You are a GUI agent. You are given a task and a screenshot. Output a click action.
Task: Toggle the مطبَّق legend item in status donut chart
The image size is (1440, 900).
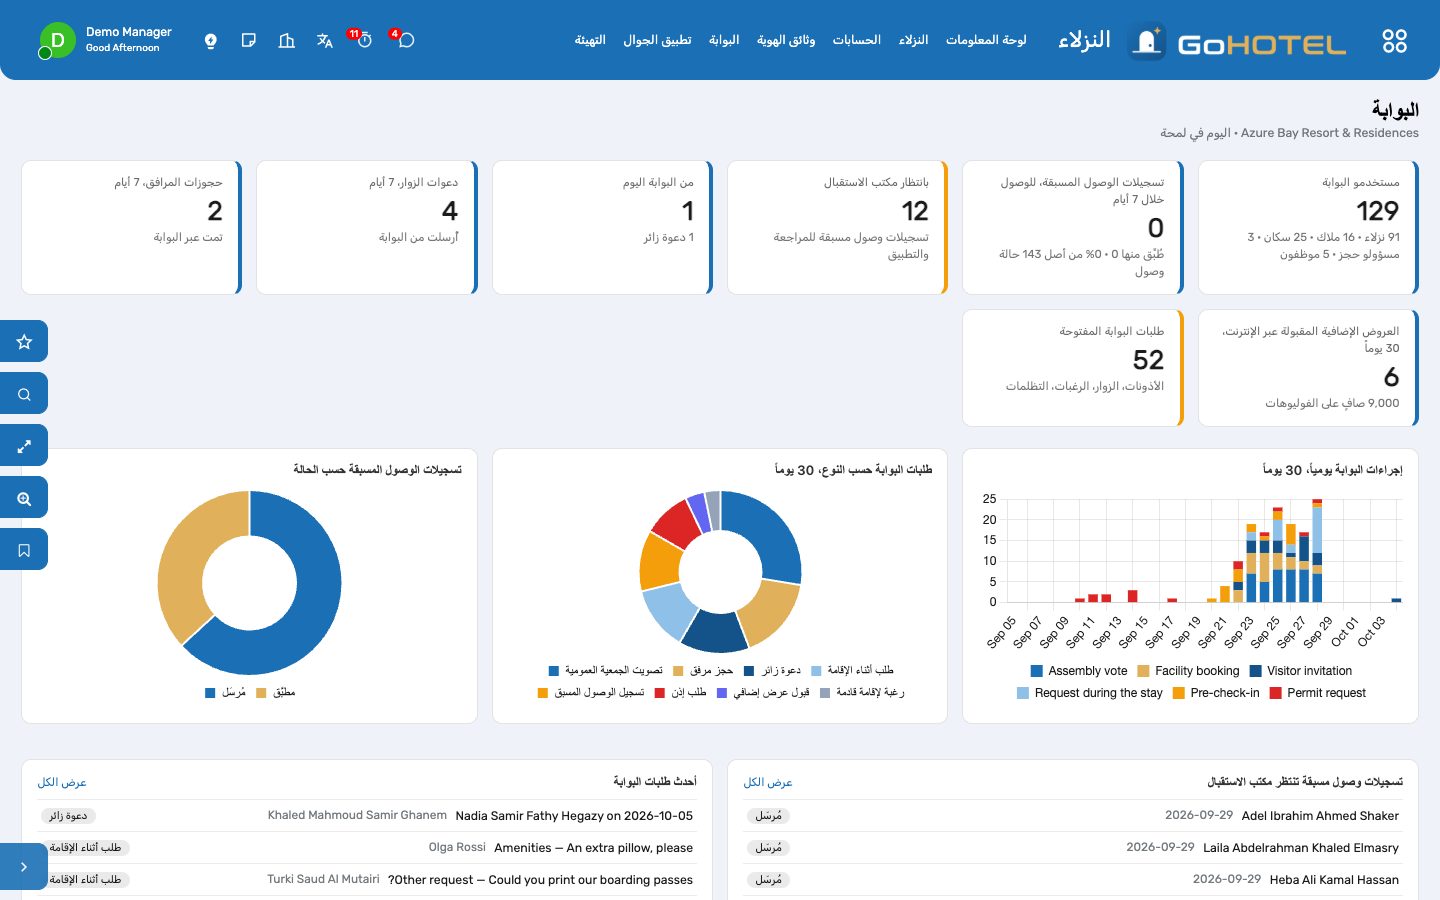click(x=276, y=692)
